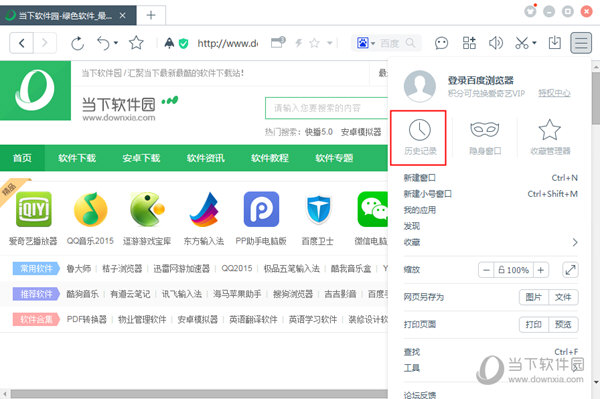This screenshot has width=600, height=399.
Task: Click the 百度卫士 shield app icon
Action: [x=318, y=209]
